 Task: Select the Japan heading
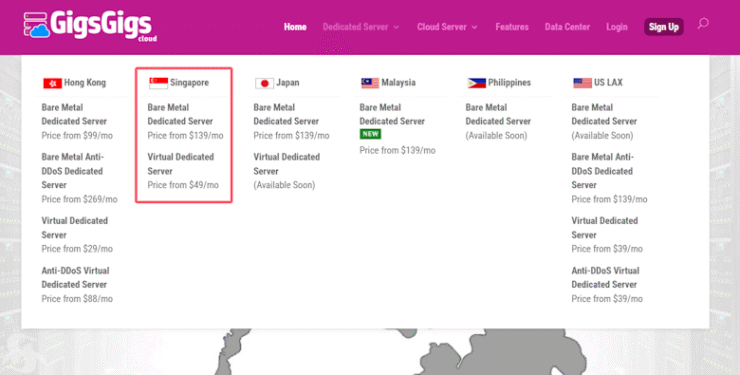(x=287, y=83)
